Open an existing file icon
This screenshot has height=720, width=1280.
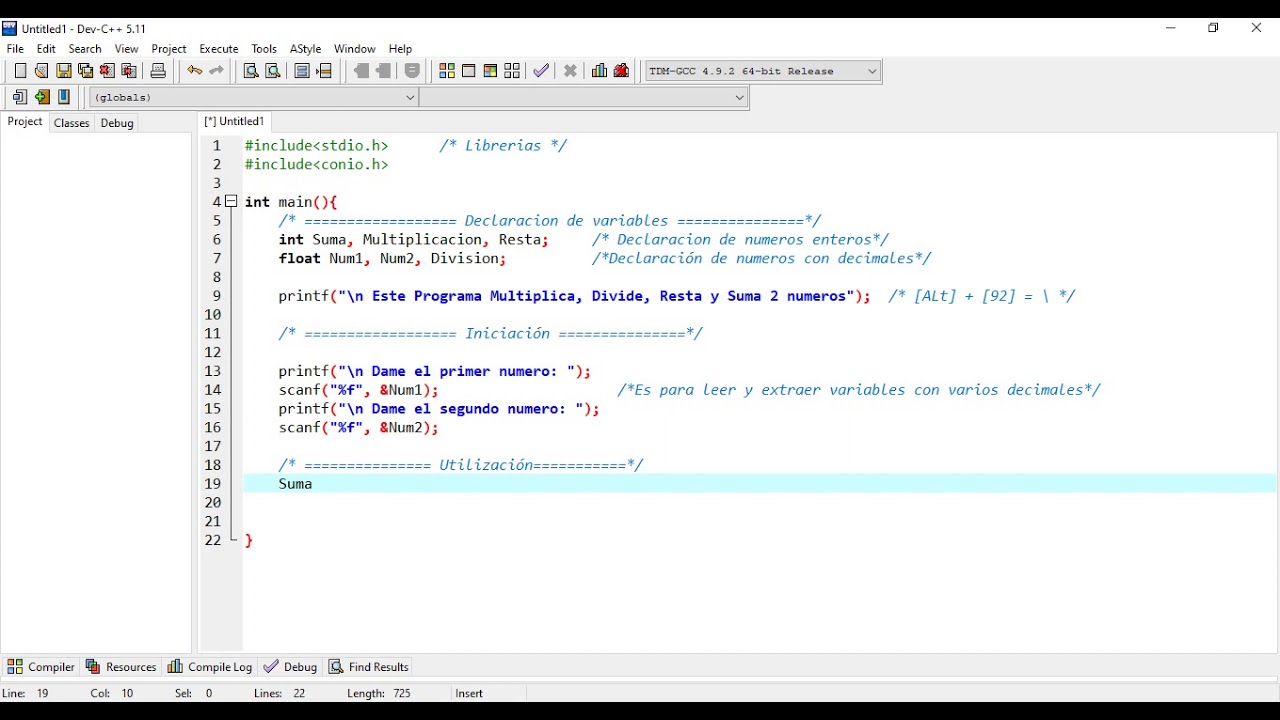41,71
